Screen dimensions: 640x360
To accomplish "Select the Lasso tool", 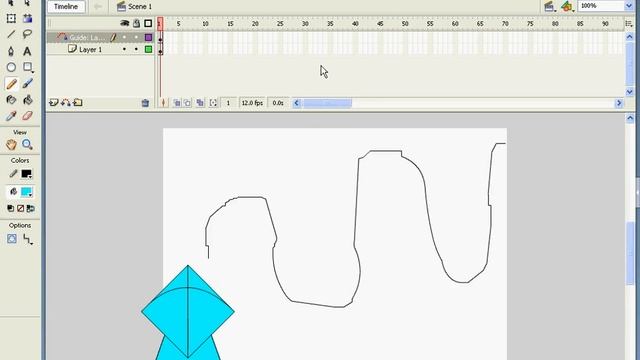I will click(27, 34).
